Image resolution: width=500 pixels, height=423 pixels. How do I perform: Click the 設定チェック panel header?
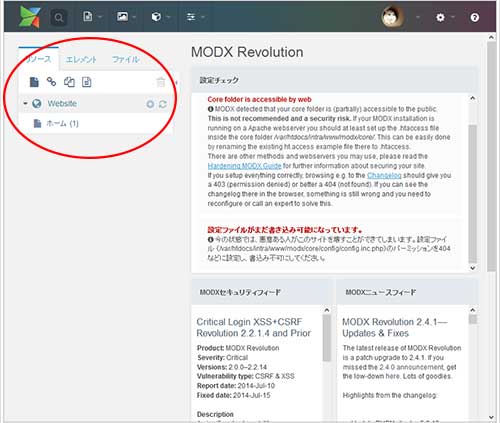(x=334, y=80)
